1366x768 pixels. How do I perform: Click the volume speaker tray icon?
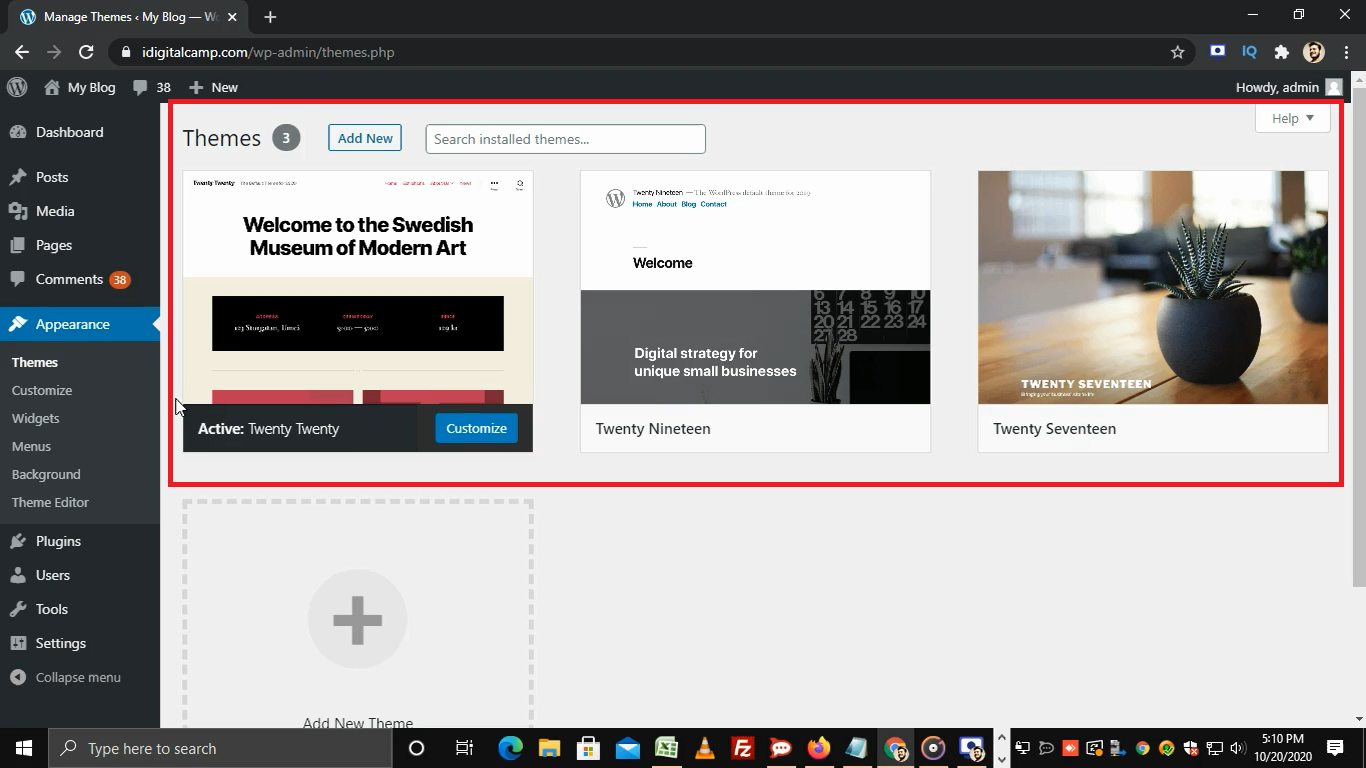click(x=1238, y=748)
